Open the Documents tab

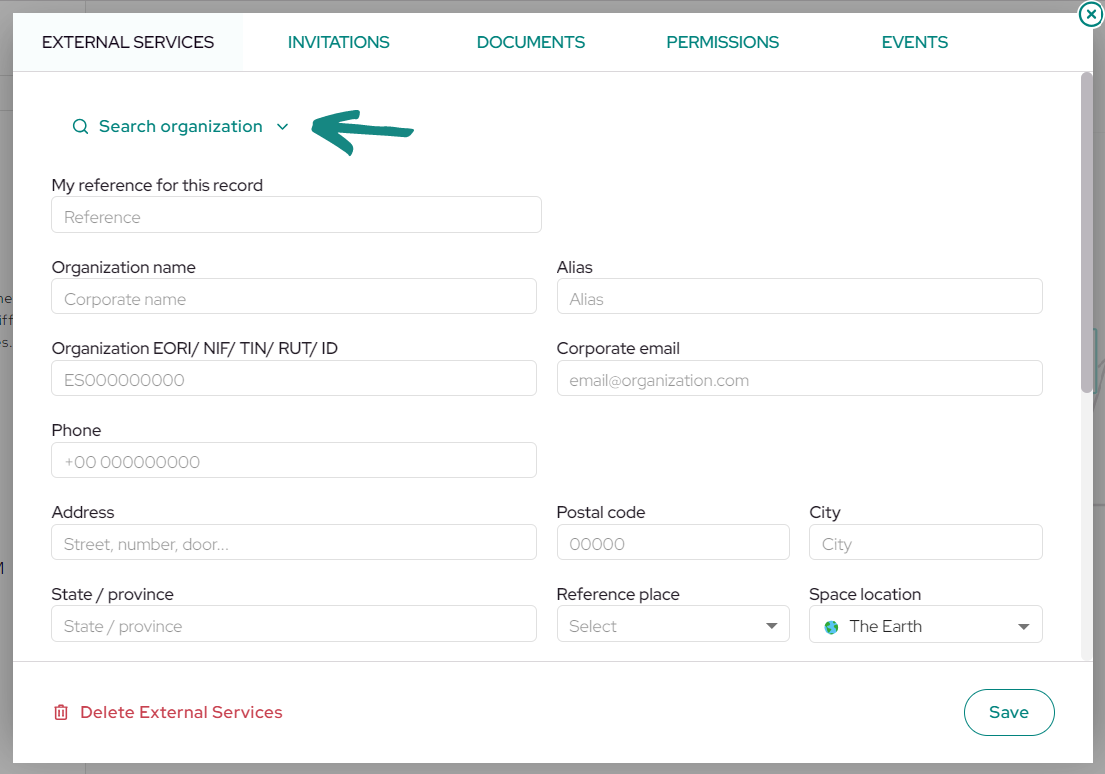[531, 42]
